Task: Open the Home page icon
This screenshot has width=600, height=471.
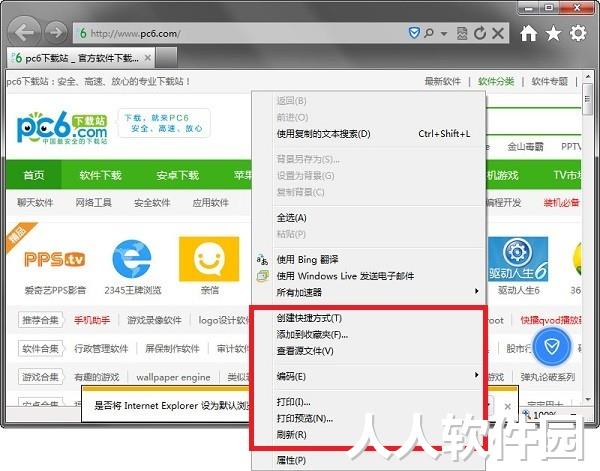Action: [x=528, y=33]
